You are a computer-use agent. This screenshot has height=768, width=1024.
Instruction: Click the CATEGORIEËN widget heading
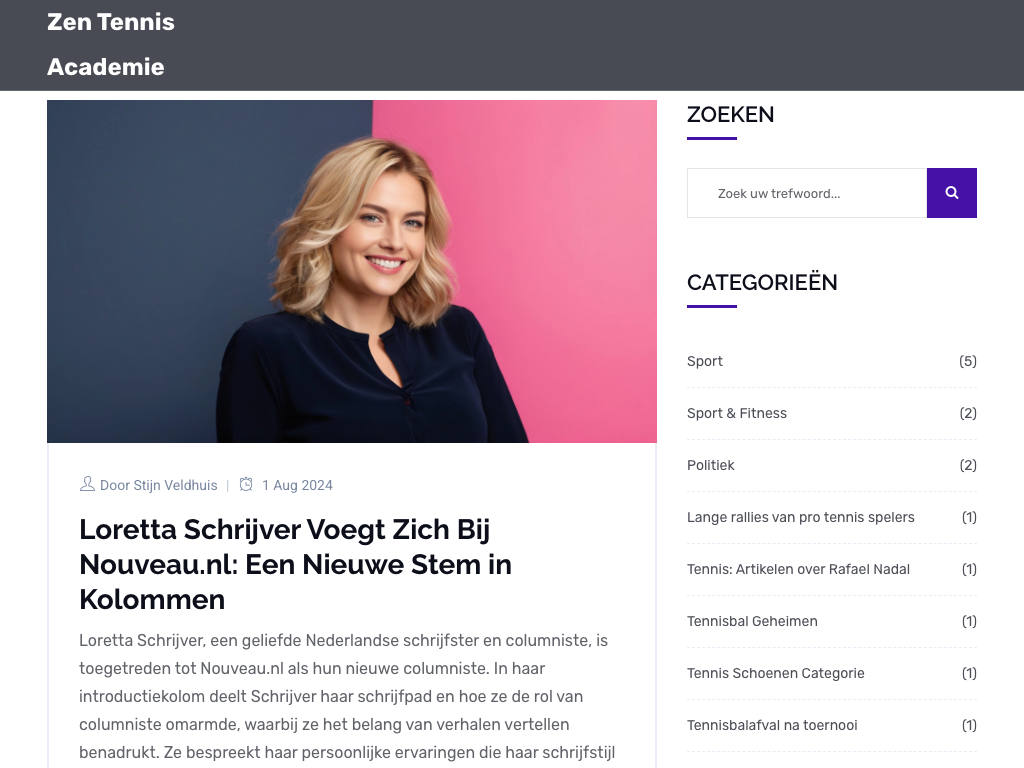pos(762,283)
